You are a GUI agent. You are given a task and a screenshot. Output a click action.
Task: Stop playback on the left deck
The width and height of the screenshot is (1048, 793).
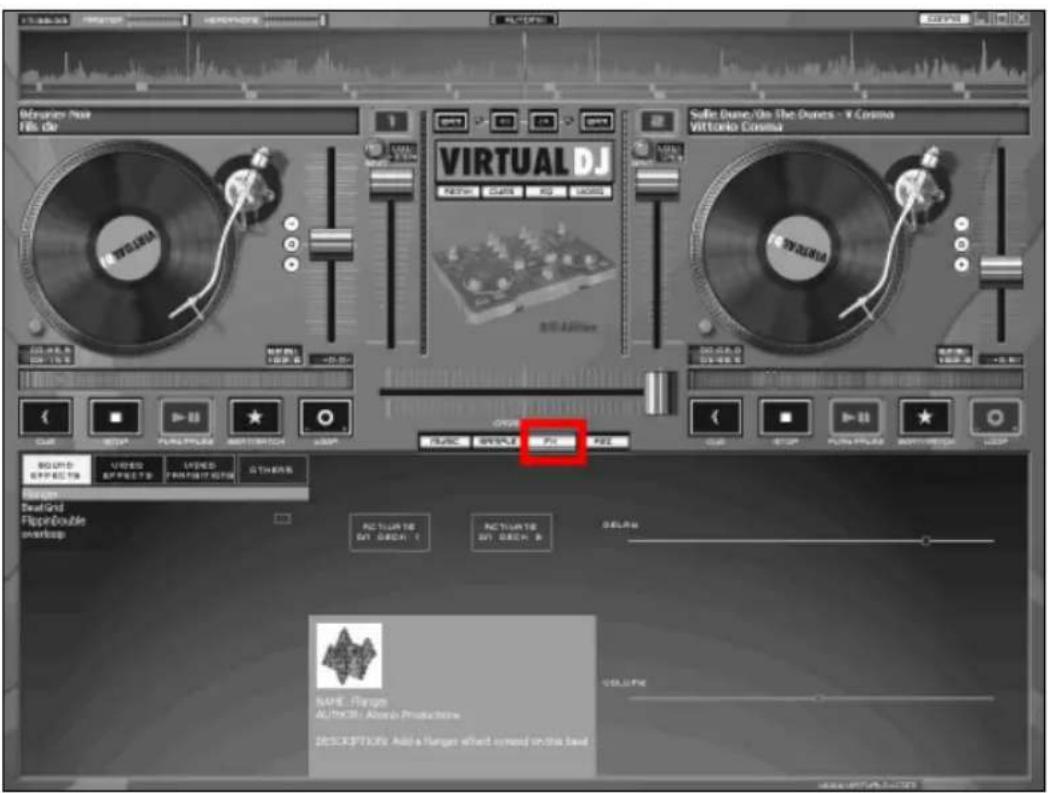116,417
